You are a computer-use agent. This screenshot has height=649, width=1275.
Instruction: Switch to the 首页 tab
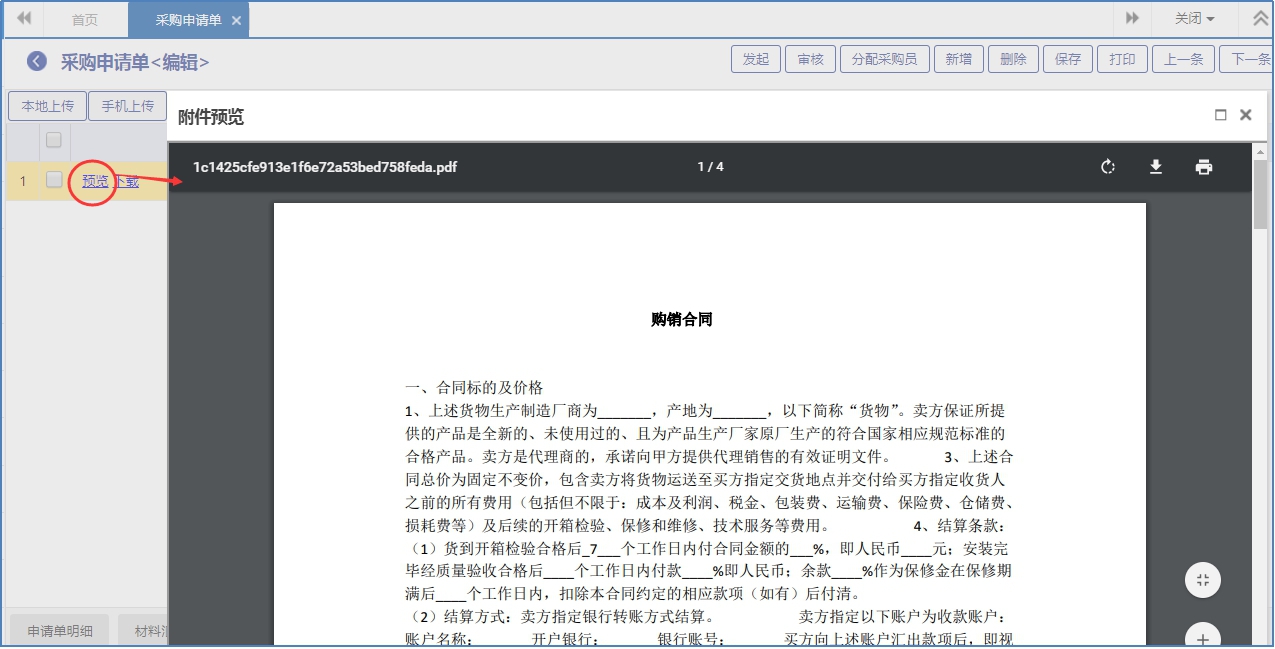click(85, 20)
